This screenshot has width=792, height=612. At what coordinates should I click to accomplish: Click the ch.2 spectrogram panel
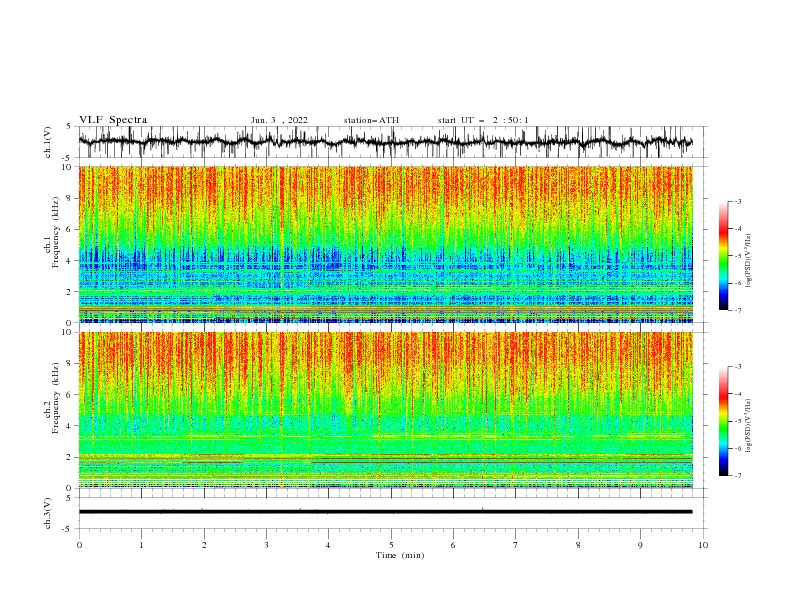[x=385, y=410]
